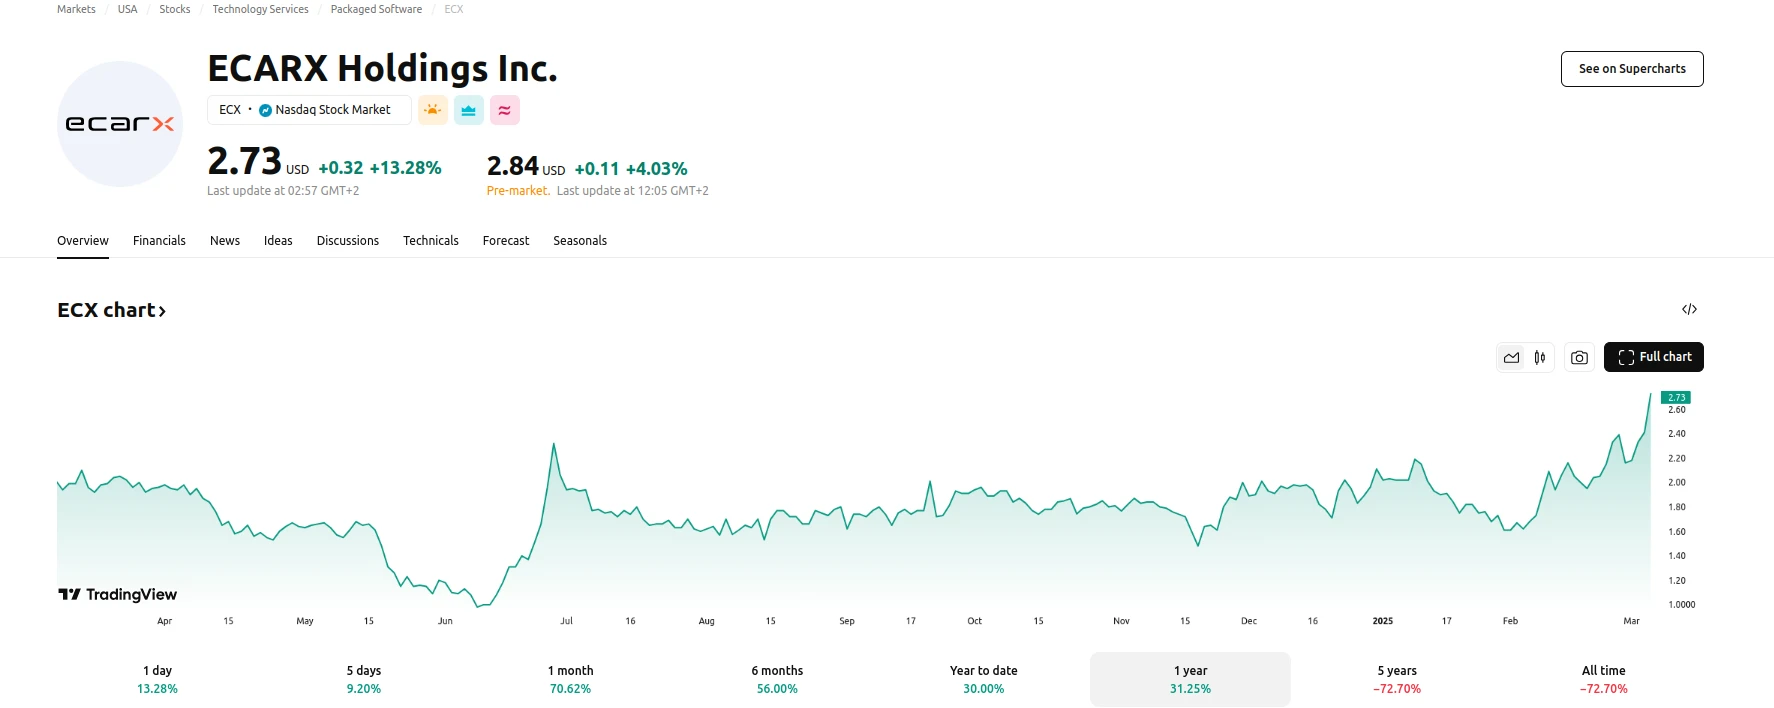This screenshot has height=708, width=1774.
Task: Switch chart to area style
Action: pyautogui.click(x=1511, y=357)
